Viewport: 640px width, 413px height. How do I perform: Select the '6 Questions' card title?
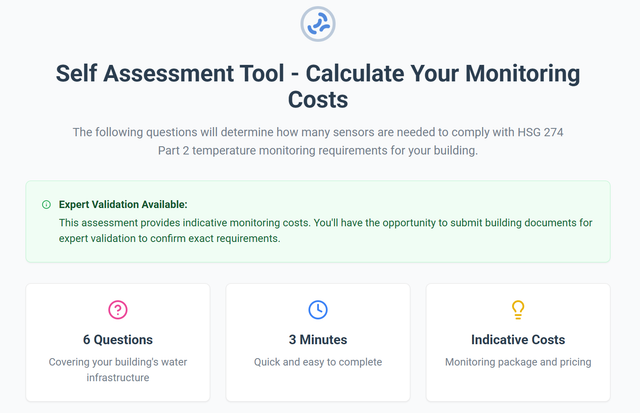(x=118, y=340)
